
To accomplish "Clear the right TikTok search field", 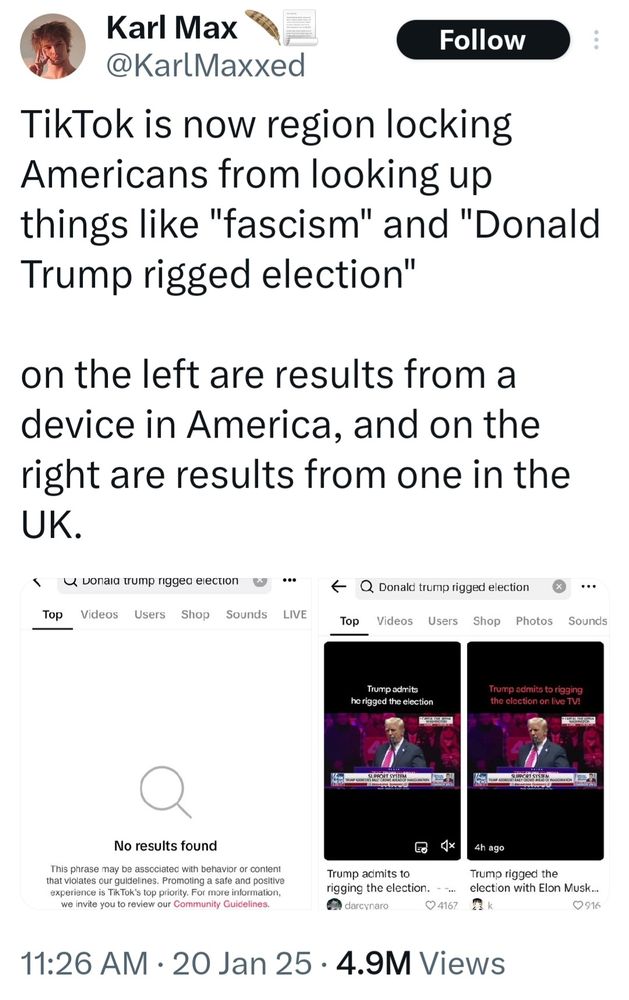I will [559, 586].
